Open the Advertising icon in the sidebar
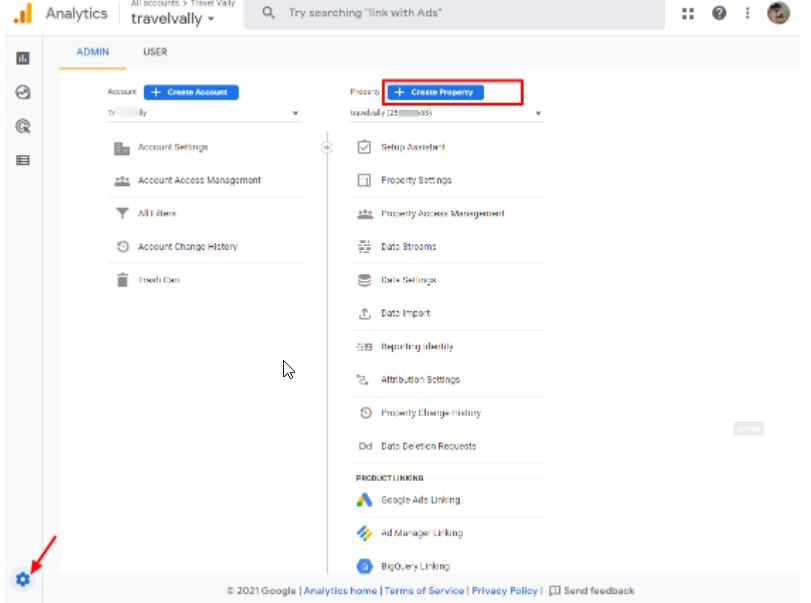811x603 pixels. pyautogui.click(x=22, y=126)
